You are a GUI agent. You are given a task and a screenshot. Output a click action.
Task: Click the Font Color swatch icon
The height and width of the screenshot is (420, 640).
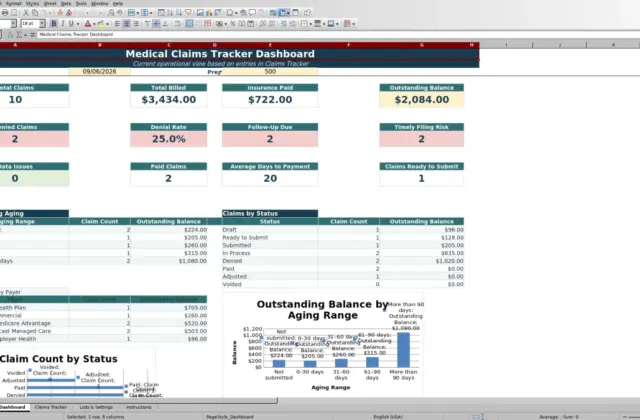(x=87, y=24)
